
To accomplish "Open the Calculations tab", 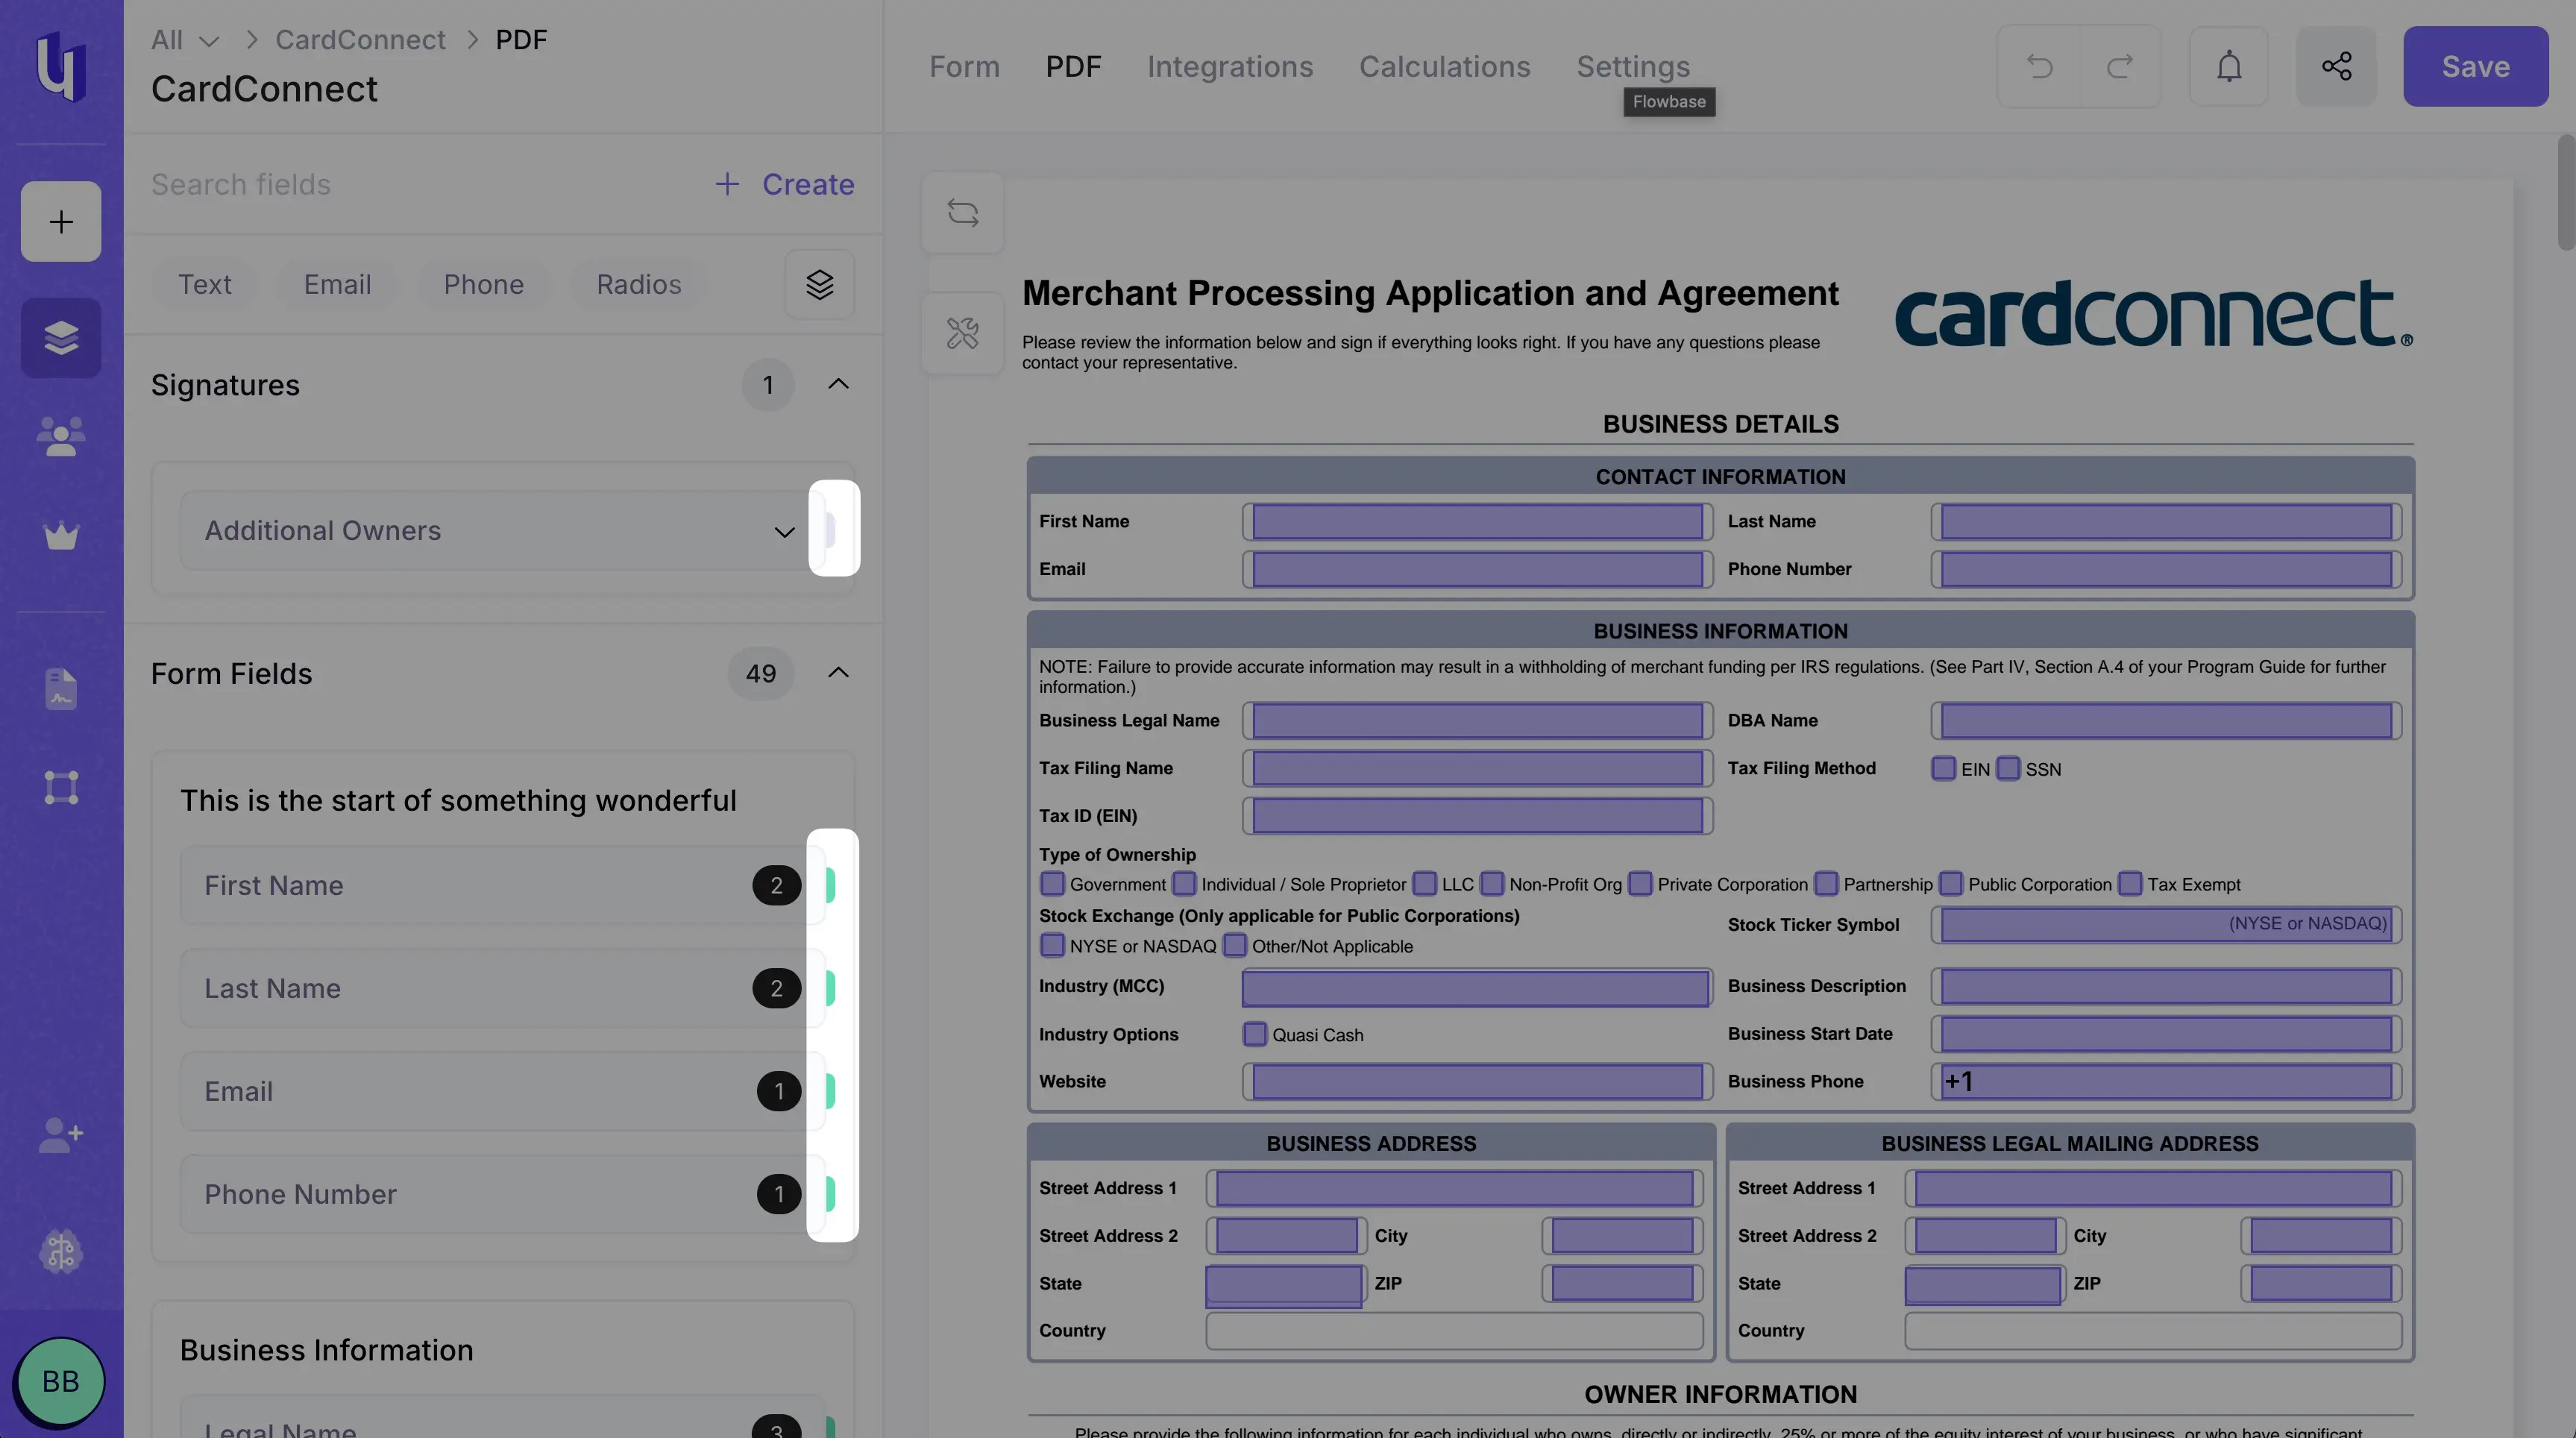I will (1444, 66).
